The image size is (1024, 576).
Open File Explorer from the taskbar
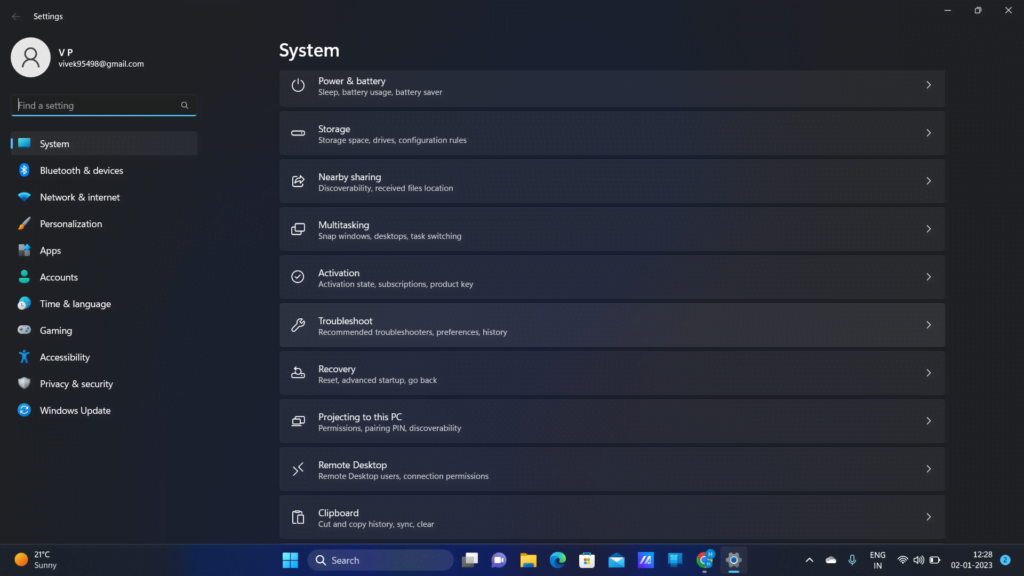coord(528,560)
